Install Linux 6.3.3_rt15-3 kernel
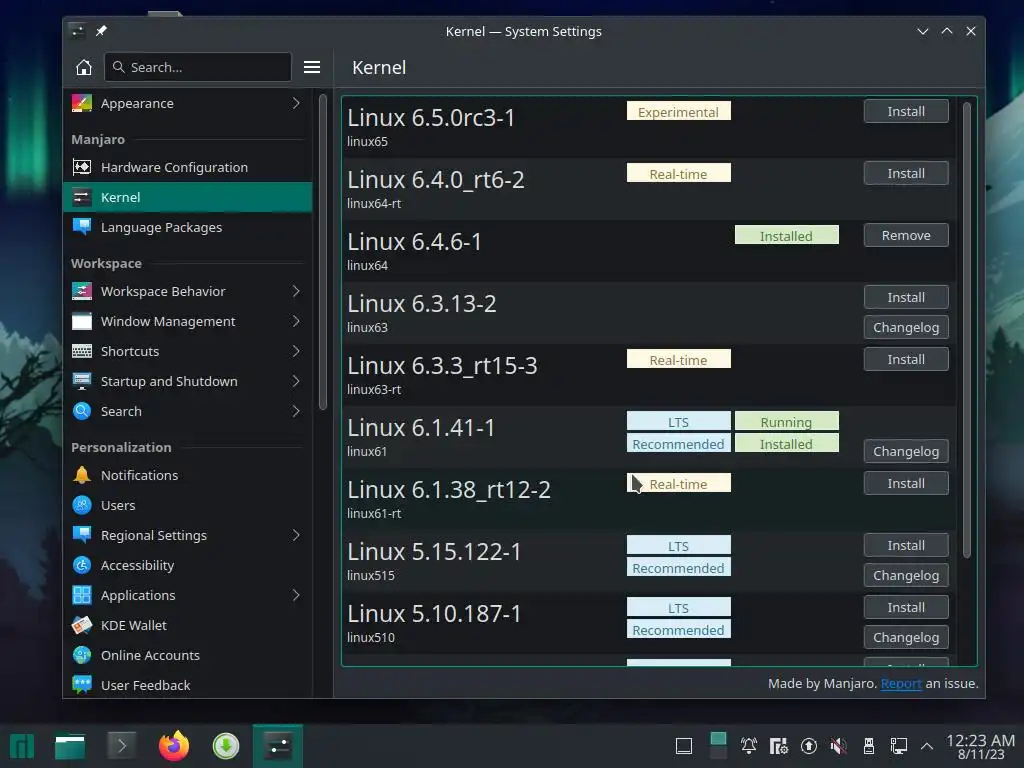Viewport: 1024px width, 768px height. click(x=906, y=360)
